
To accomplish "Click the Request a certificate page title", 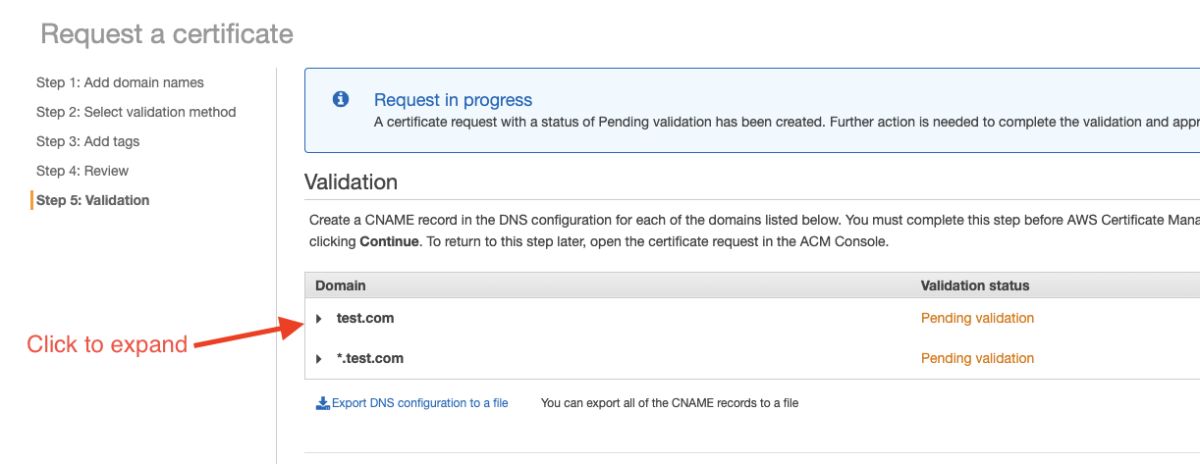I will tap(167, 34).
